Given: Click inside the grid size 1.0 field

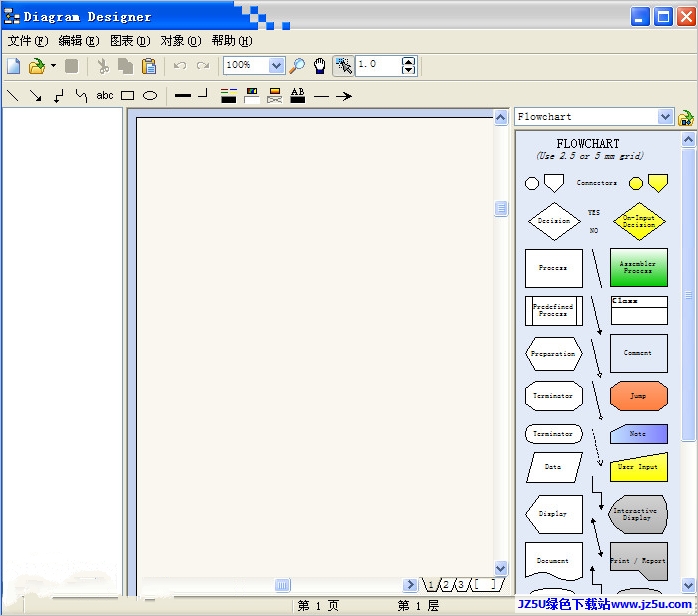Looking at the screenshot, I should pos(378,65).
